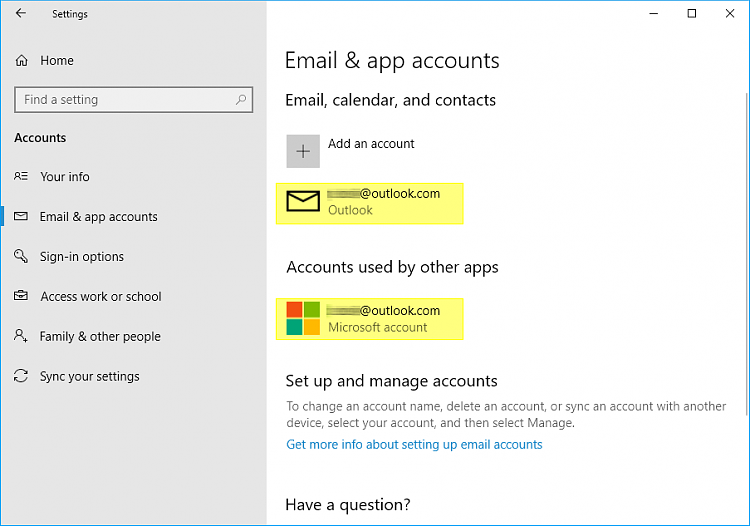Select the Email & app accounts envelope icon
The height and width of the screenshot is (526, 750).
pyautogui.click(x=21, y=216)
